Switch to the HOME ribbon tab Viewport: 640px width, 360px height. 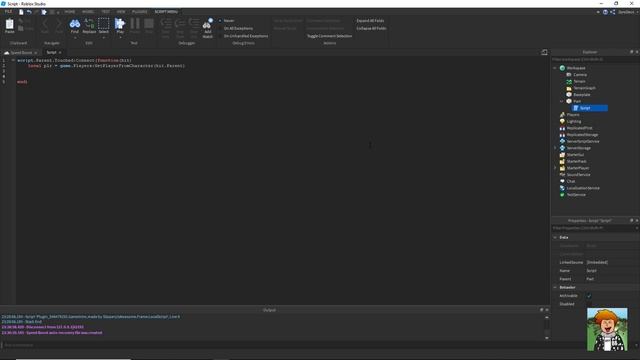tap(70, 12)
